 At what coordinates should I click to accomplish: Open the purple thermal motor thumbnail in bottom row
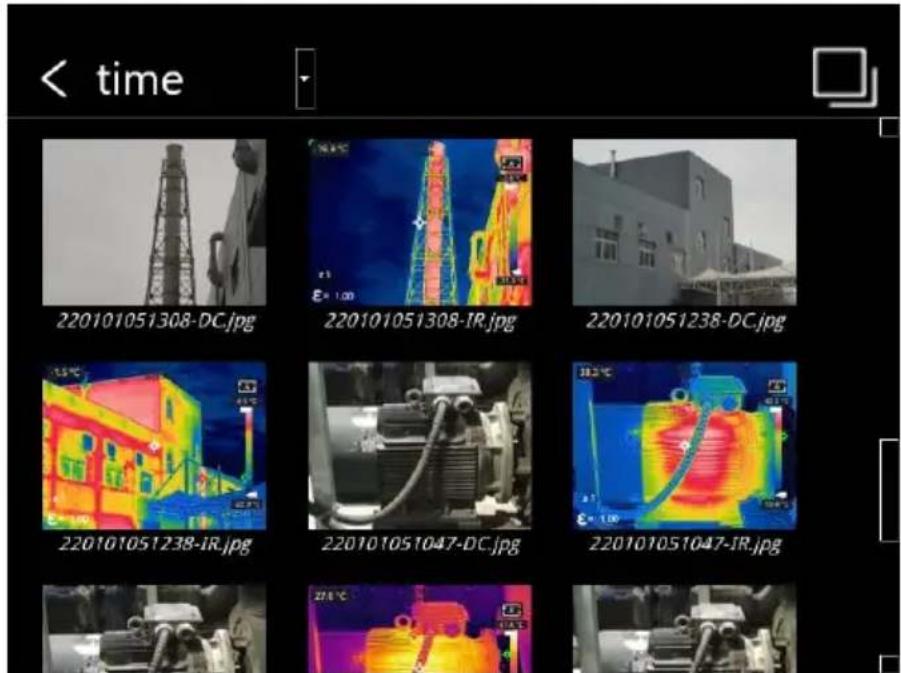point(420,629)
